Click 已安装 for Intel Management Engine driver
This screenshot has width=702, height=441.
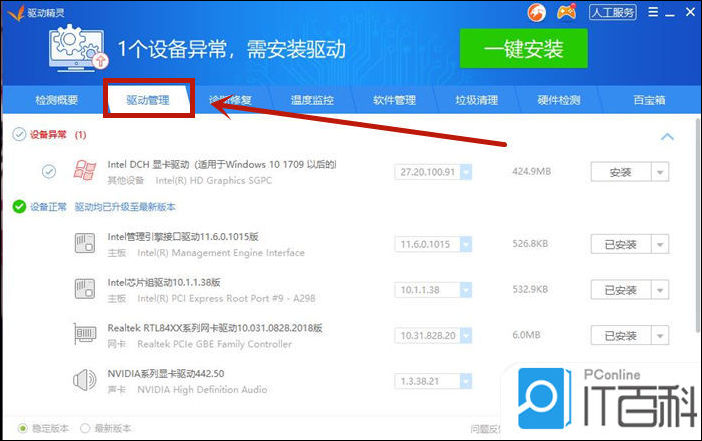pos(621,244)
